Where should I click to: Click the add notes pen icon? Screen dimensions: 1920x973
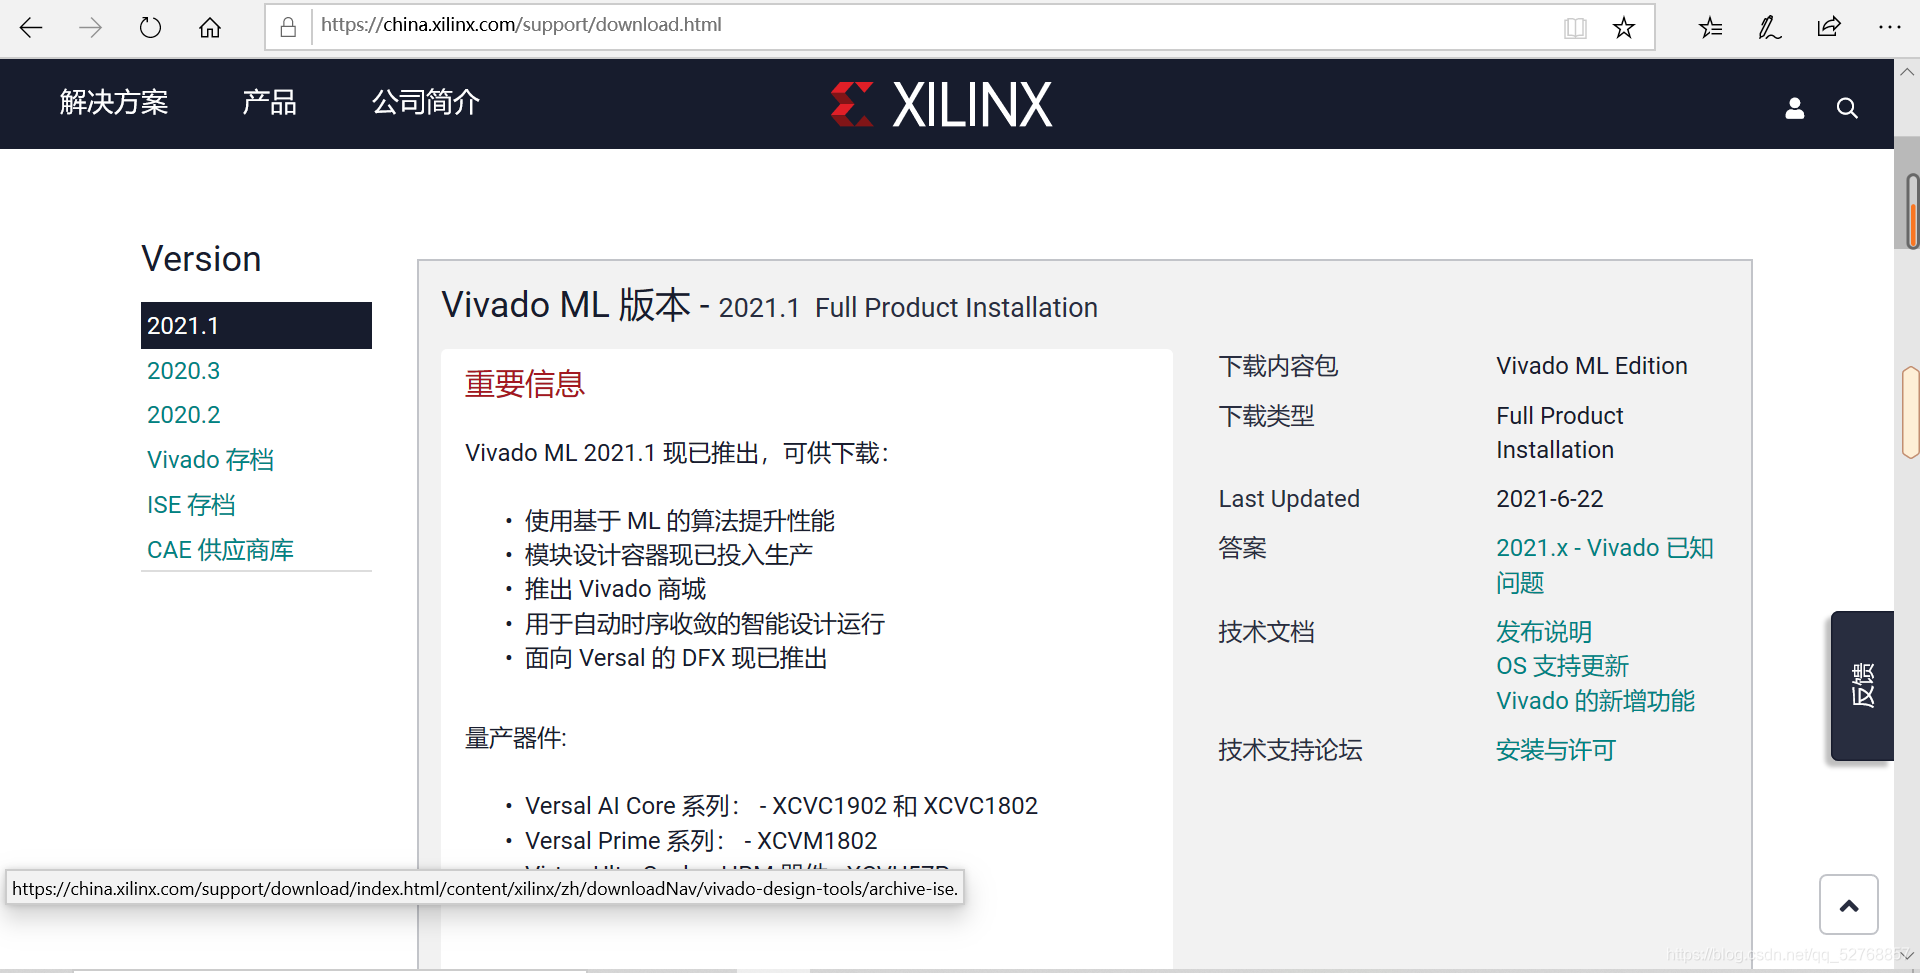point(1770,27)
